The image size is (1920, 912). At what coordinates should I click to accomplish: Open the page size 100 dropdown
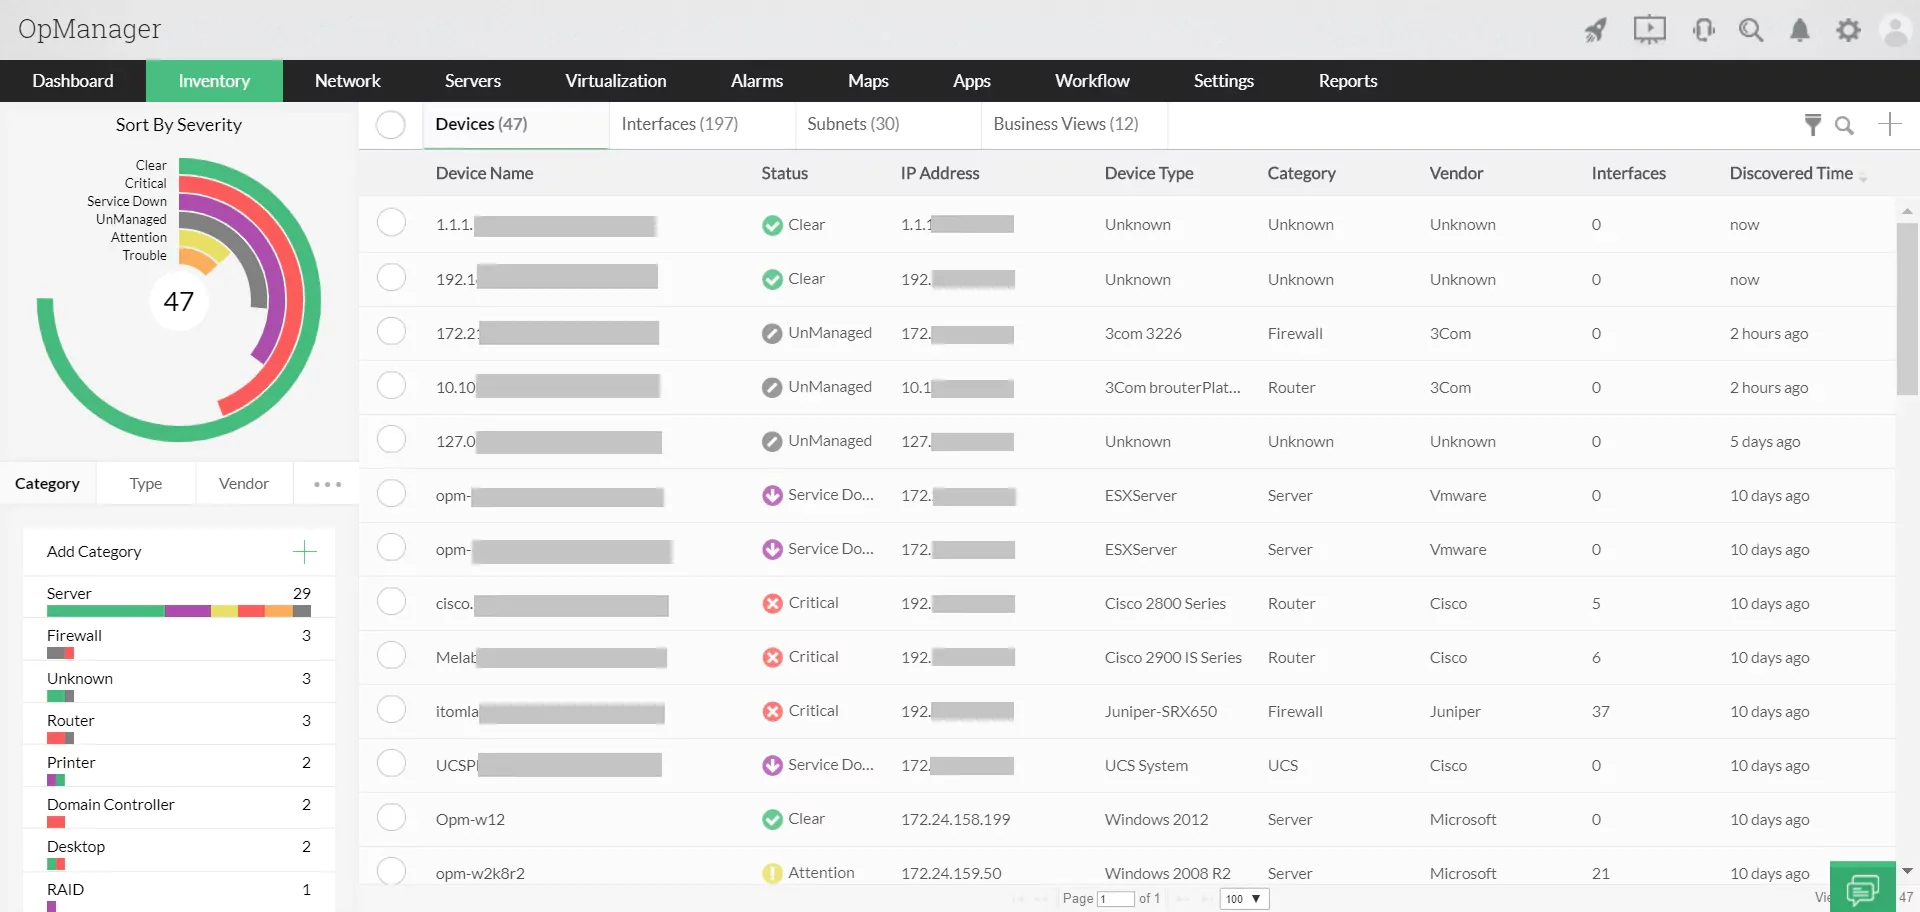[x=1243, y=899]
